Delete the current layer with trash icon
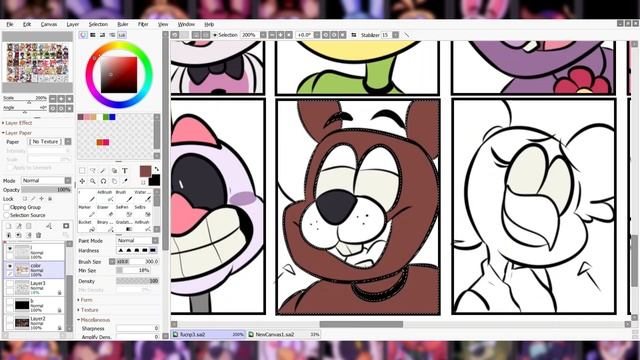The width and height of the screenshot is (640, 360). tap(39, 235)
